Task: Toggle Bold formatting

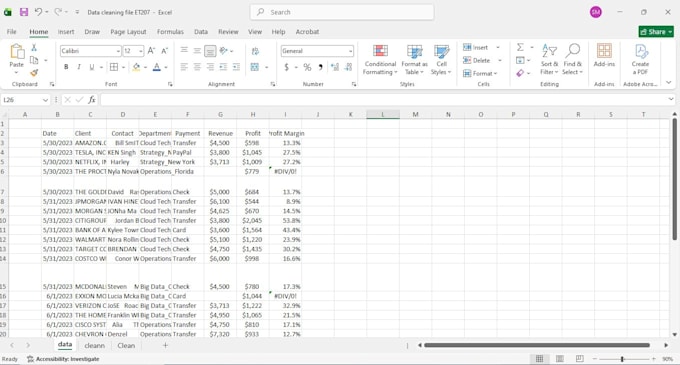Action: (66, 67)
